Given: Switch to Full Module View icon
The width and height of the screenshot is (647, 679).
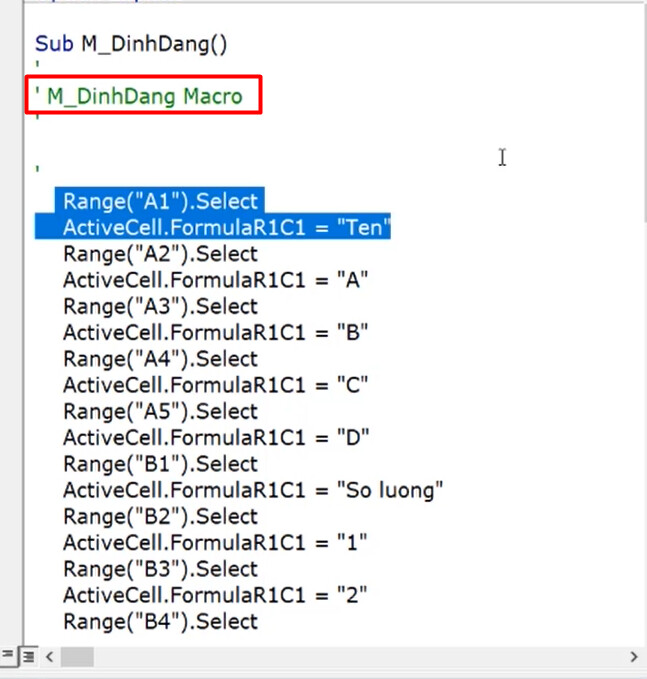Looking at the screenshot, I should (29, 657).
